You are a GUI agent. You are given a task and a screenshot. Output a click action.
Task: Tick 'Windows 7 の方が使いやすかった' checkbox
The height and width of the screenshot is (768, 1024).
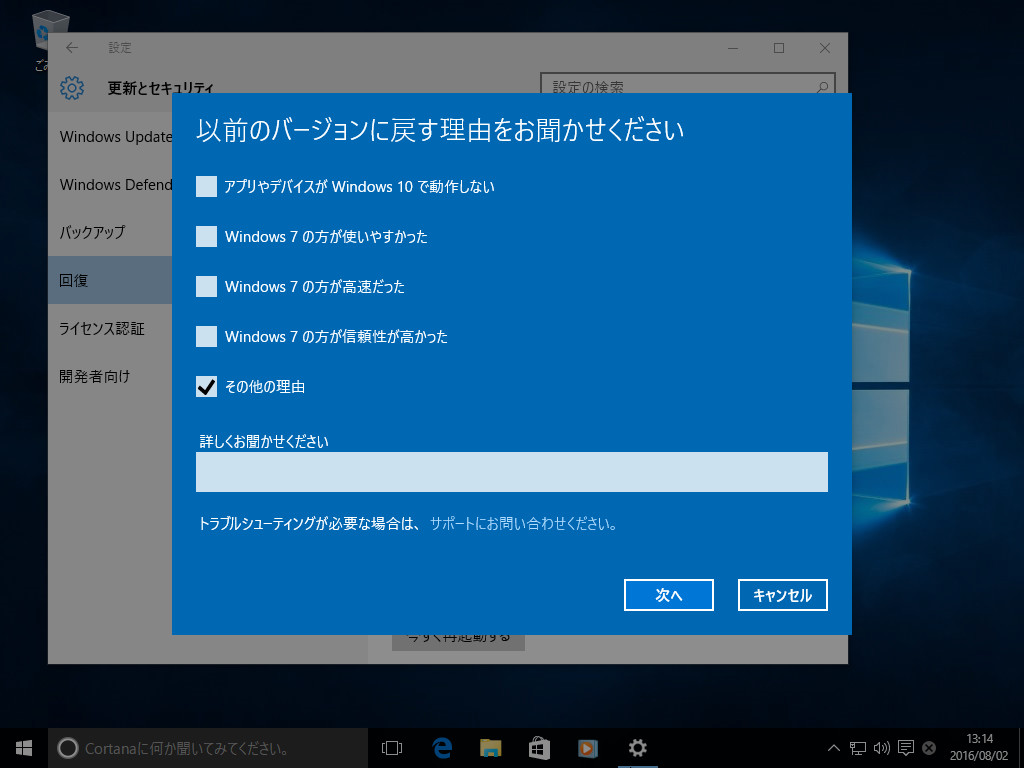pos(206,236)
